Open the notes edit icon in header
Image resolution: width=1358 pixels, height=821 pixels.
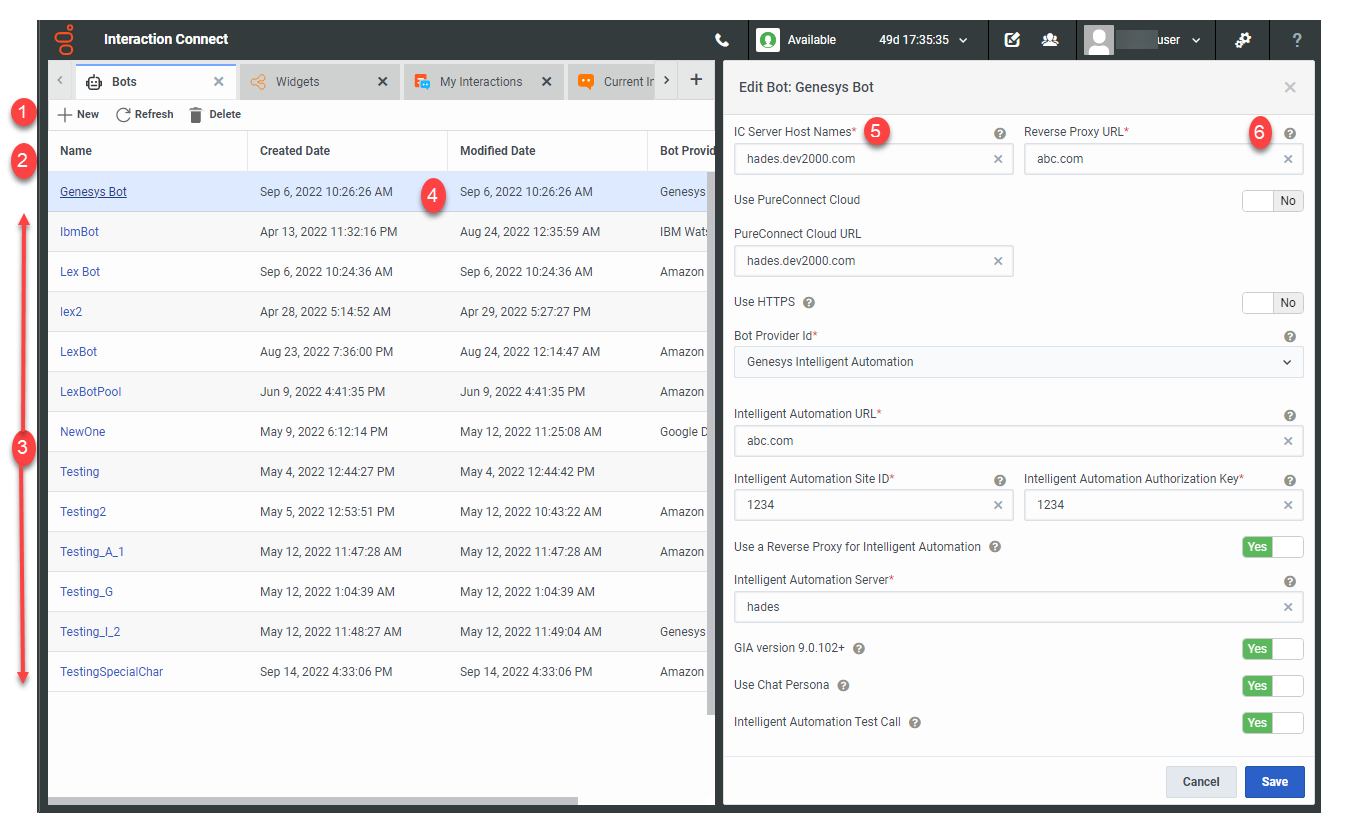[x=1012, y=40]
